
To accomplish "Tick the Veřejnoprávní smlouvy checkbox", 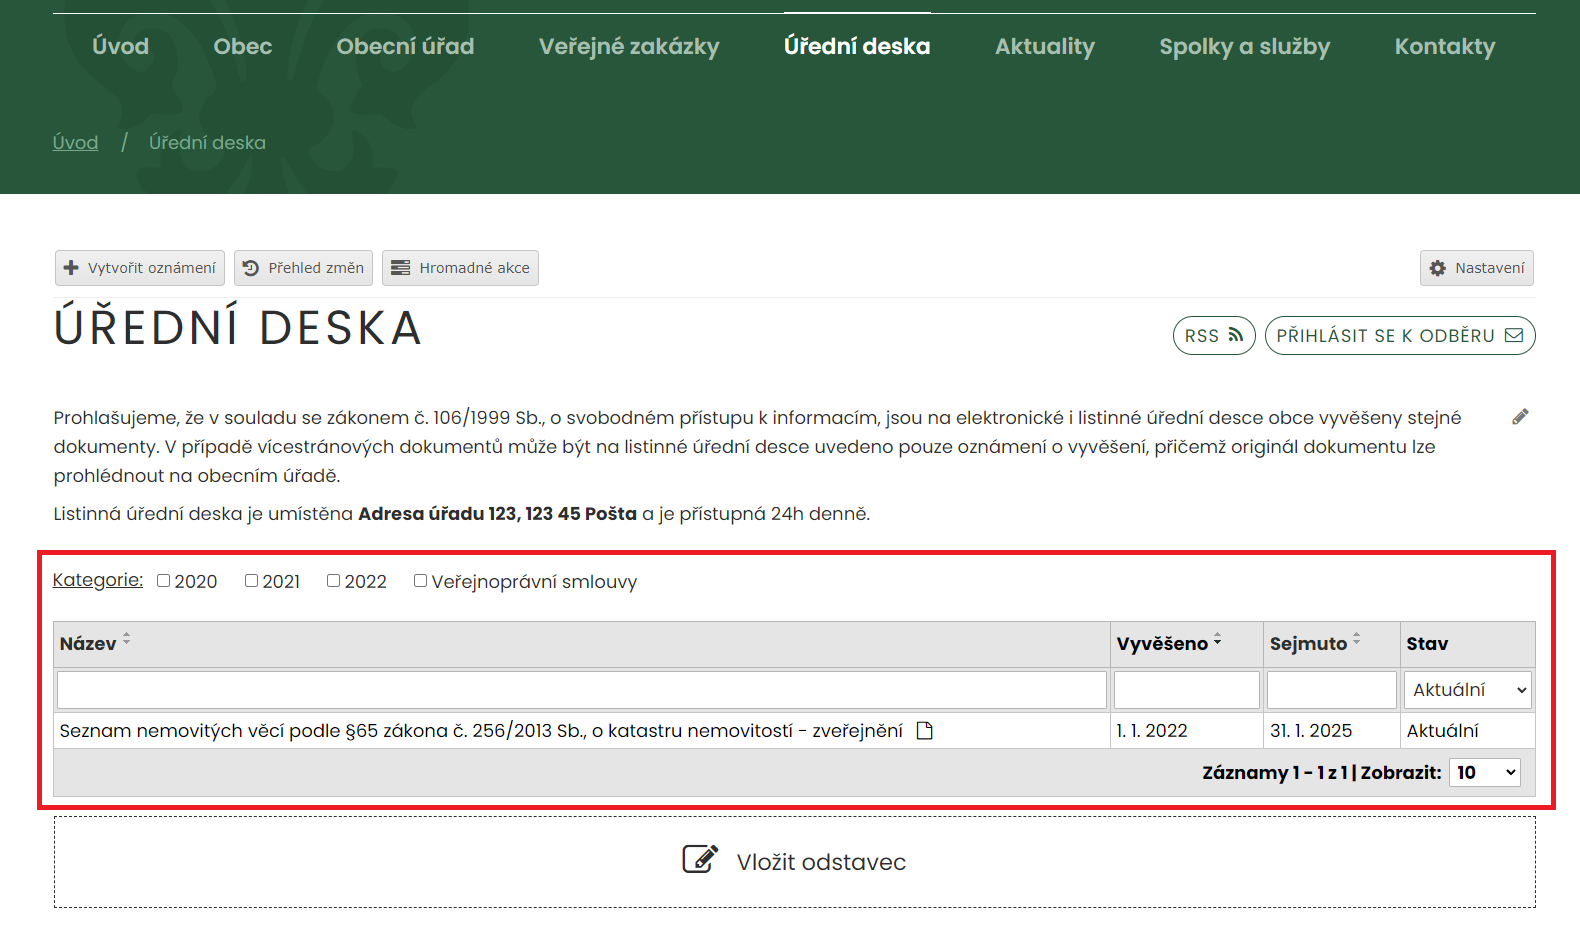I will 421,581.
